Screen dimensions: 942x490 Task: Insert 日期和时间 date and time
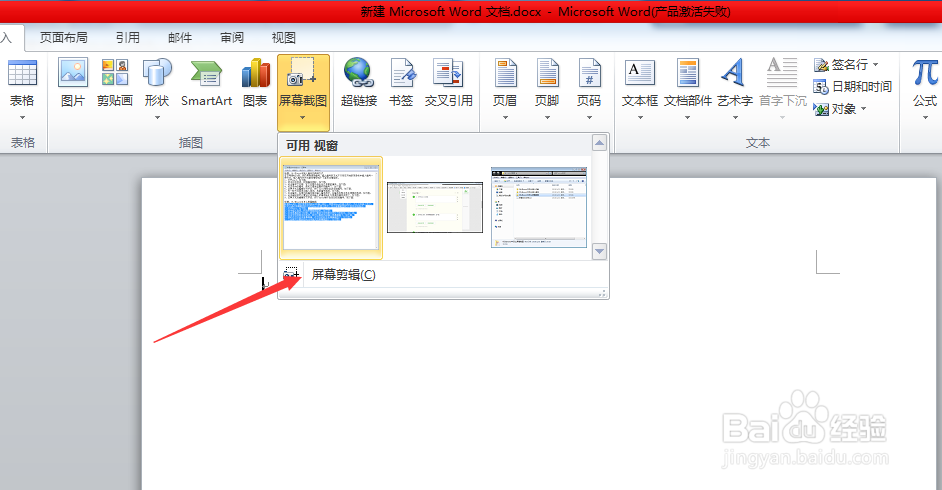[852, 86]
